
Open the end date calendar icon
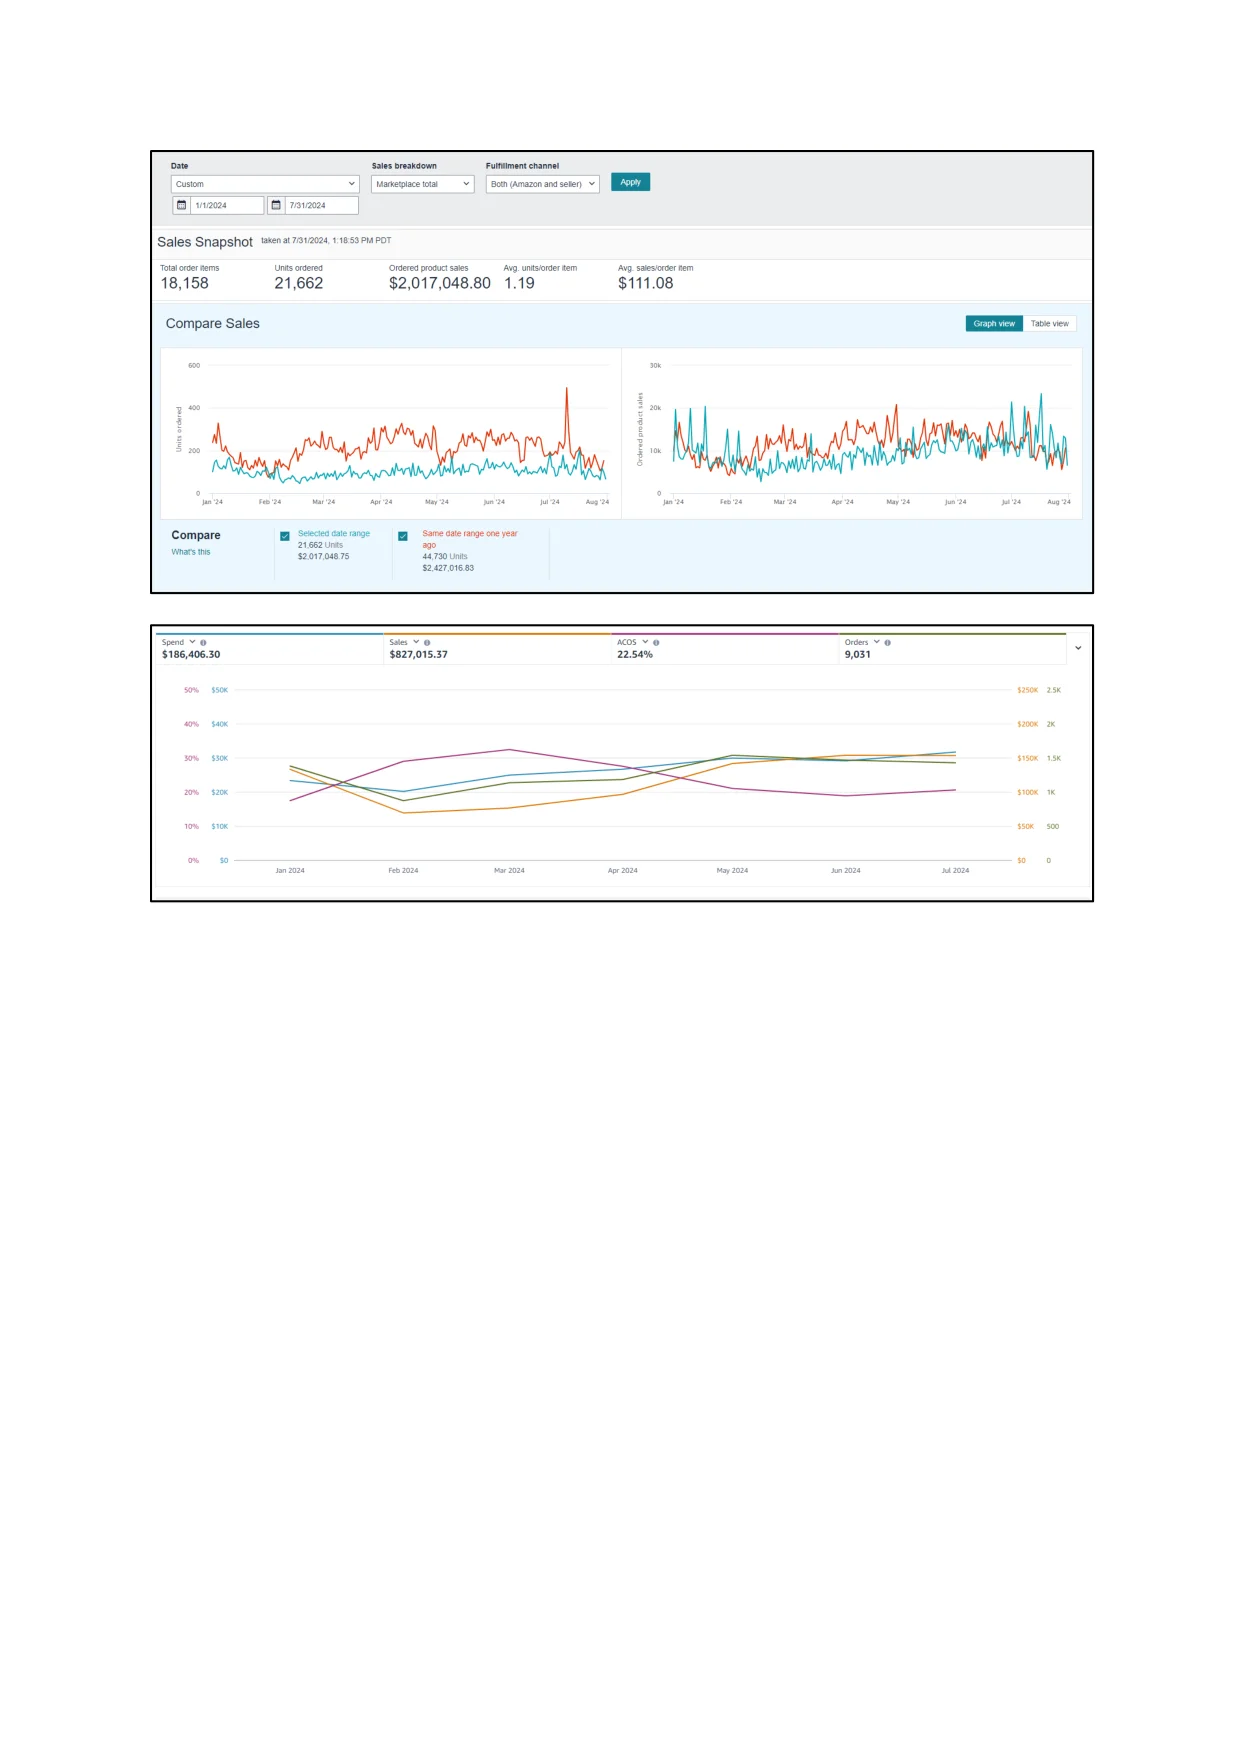pyautogui.click(x=276, y=205)
